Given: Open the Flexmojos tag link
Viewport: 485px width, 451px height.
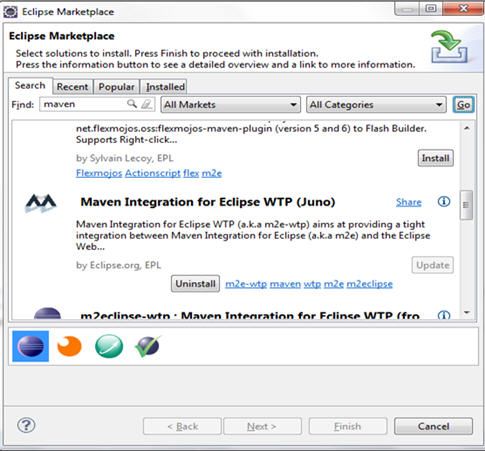Looking at the screenshot, I should coord(99,173).
